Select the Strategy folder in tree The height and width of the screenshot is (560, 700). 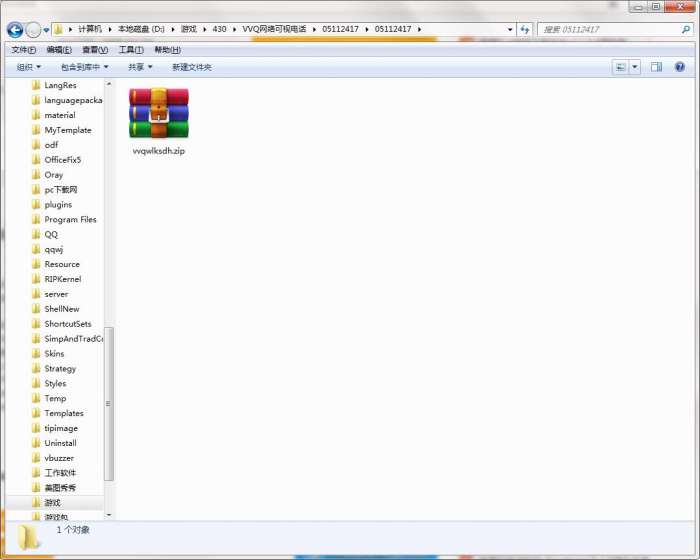(54, 369)
